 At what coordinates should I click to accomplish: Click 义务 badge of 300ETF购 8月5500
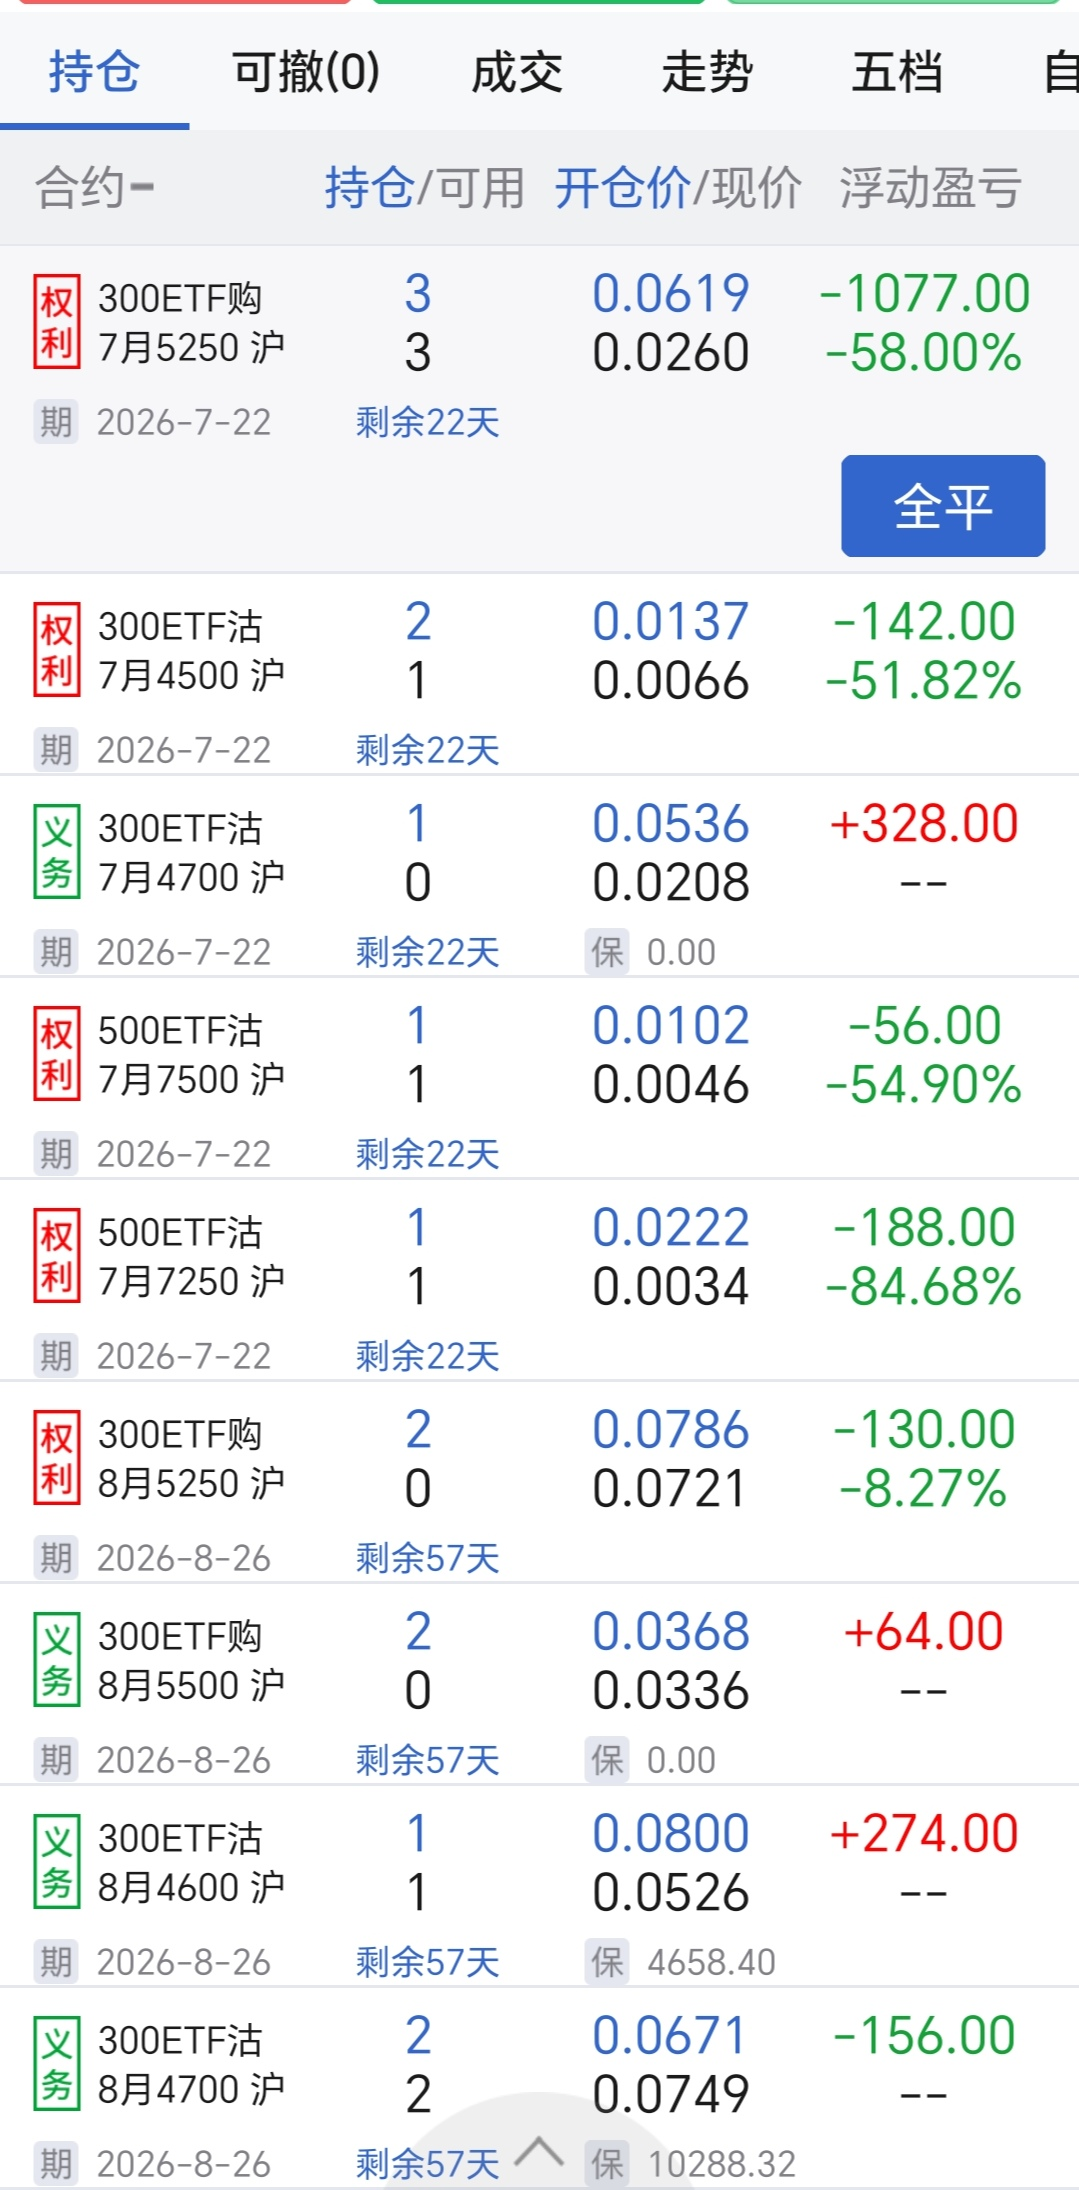(x=57, y=1661)
